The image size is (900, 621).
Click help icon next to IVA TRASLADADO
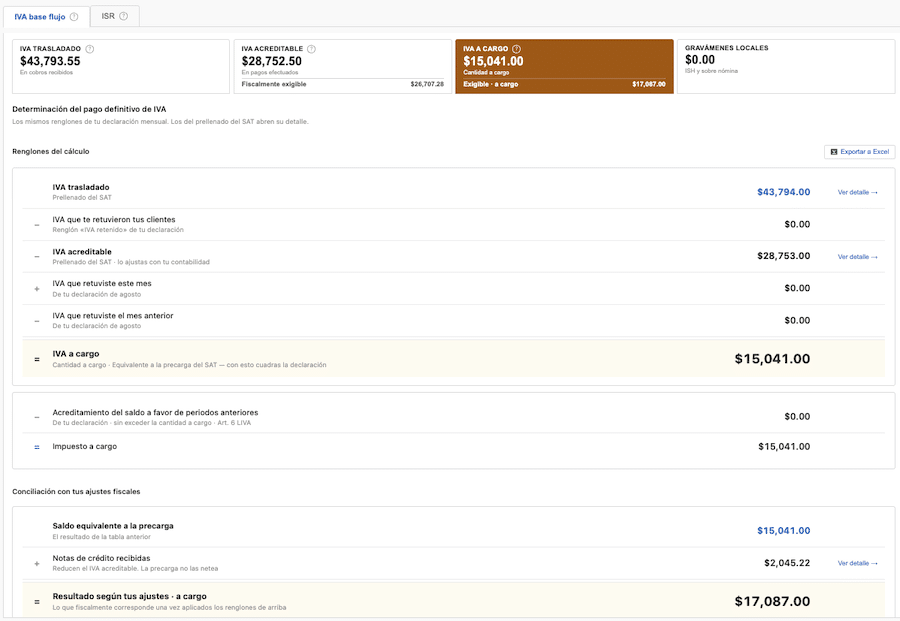tap(90, 49)
